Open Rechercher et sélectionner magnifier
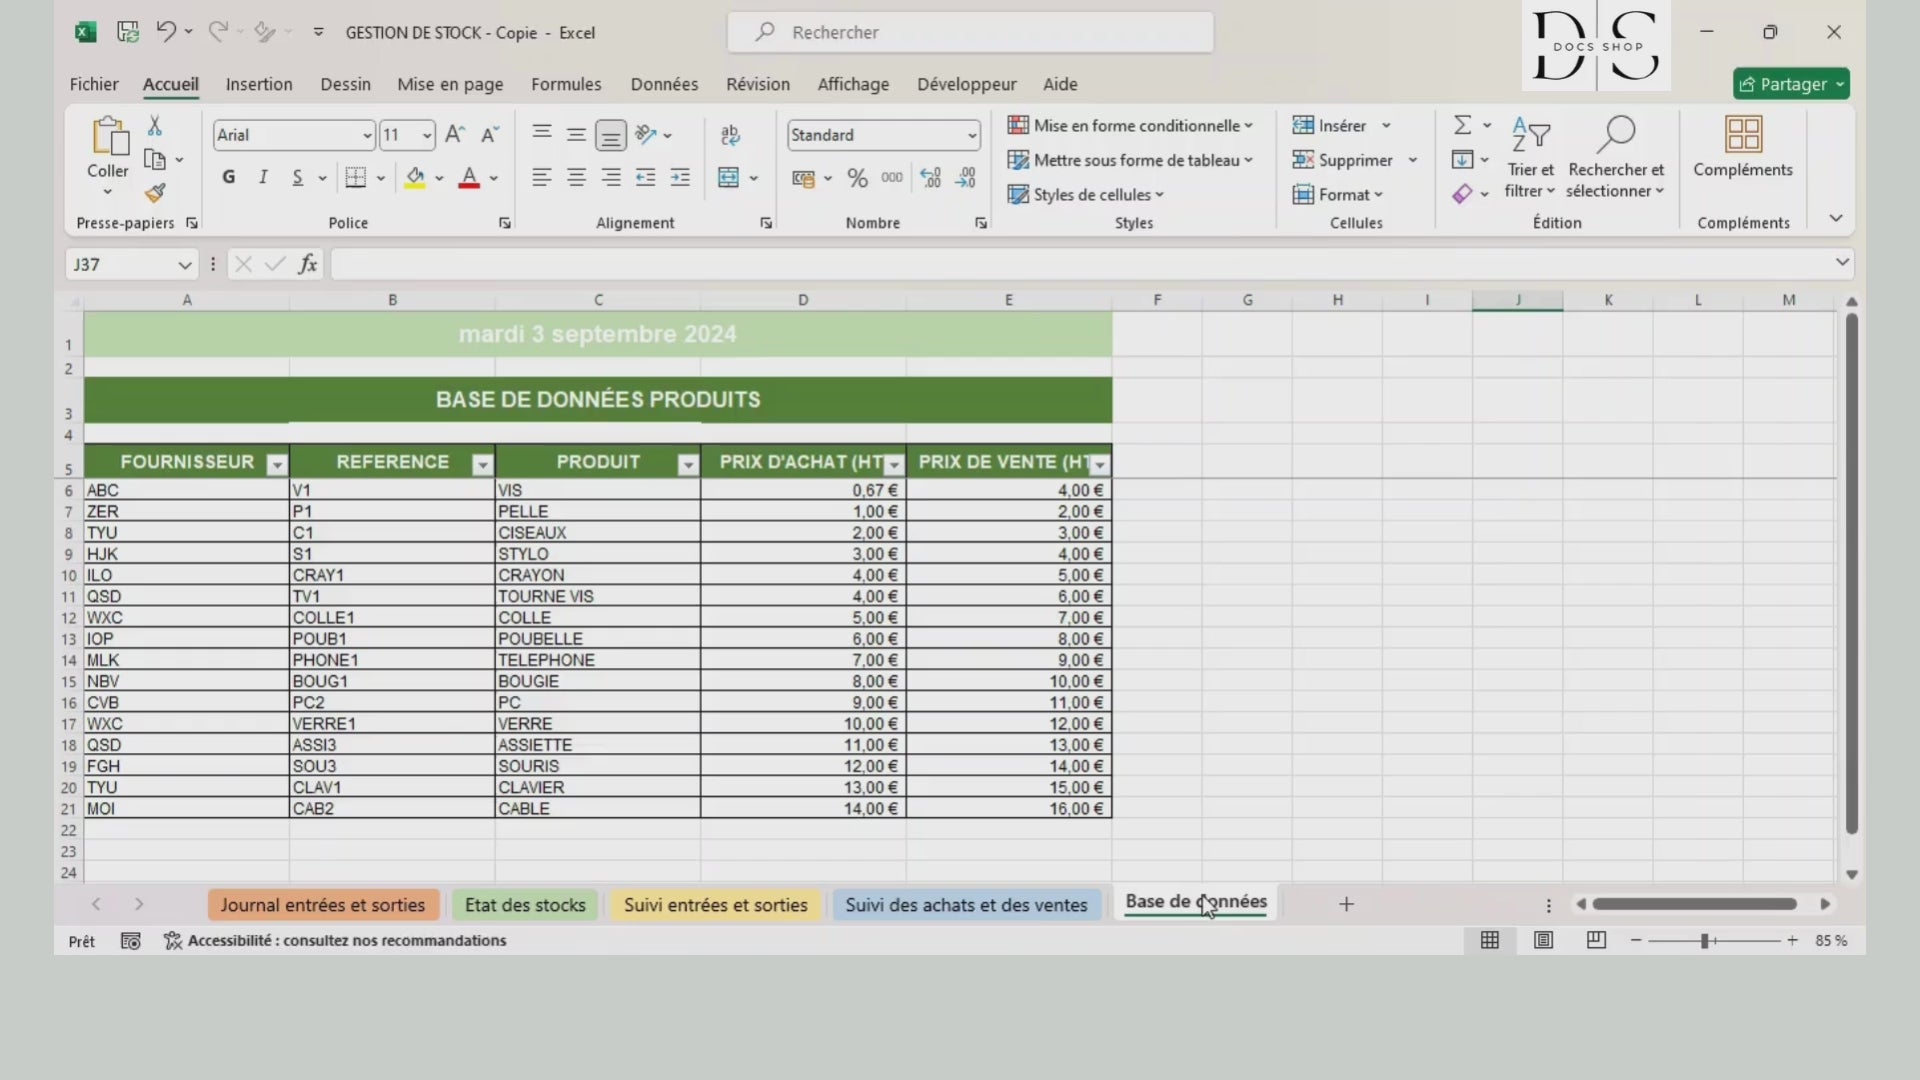Viewport: 1920px width, 1080px height. pyautogui.click(x=1615, y=156)
